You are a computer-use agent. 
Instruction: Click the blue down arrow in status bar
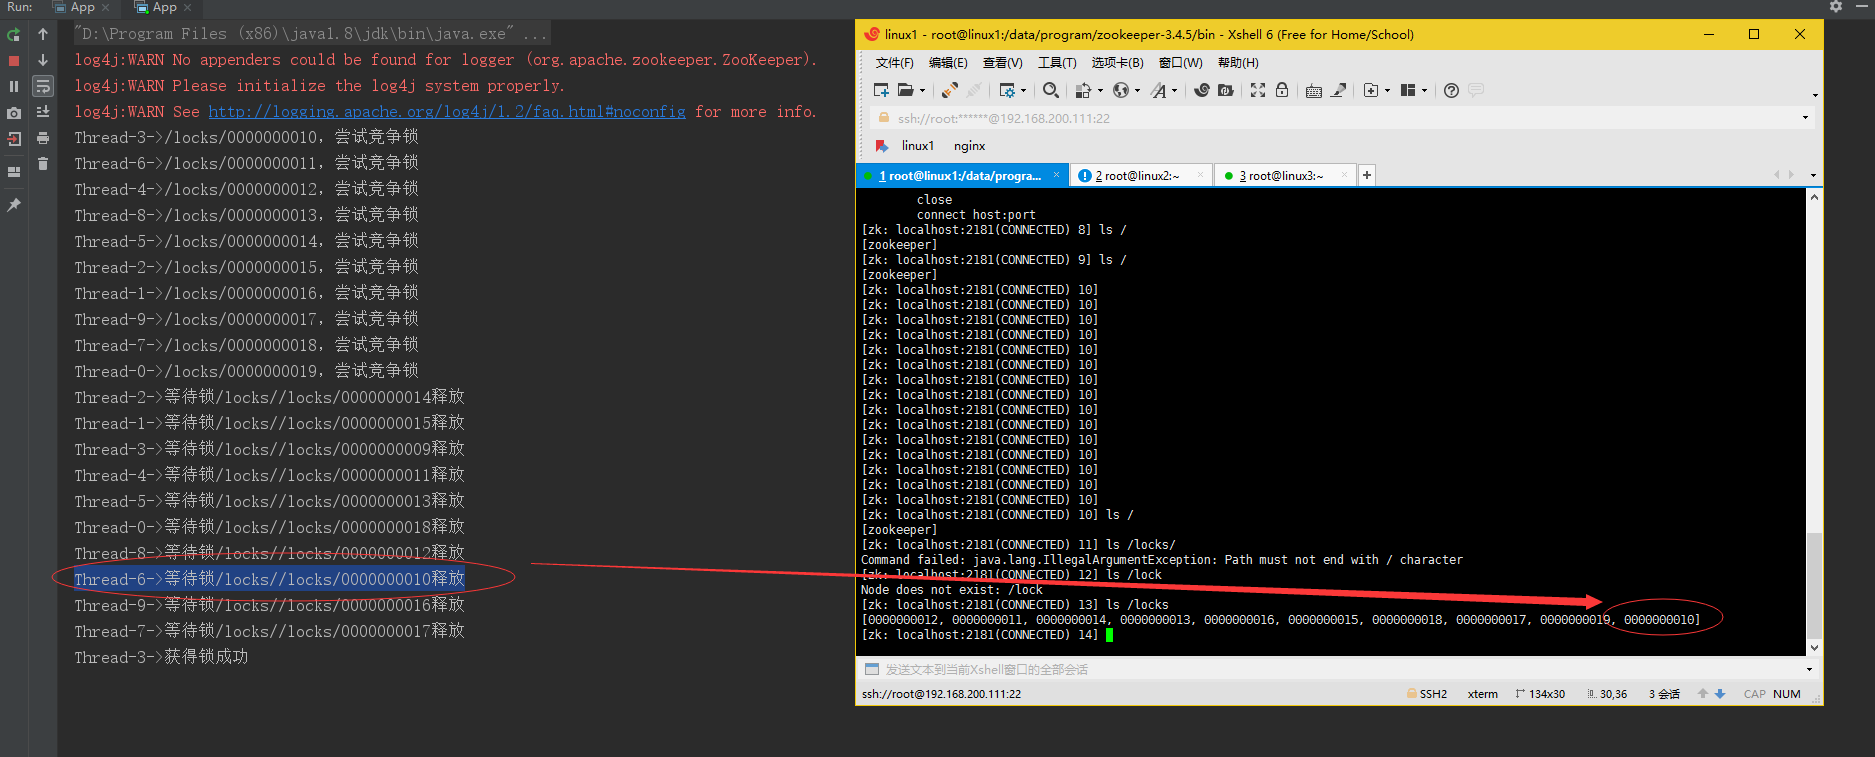[1720, 694]
